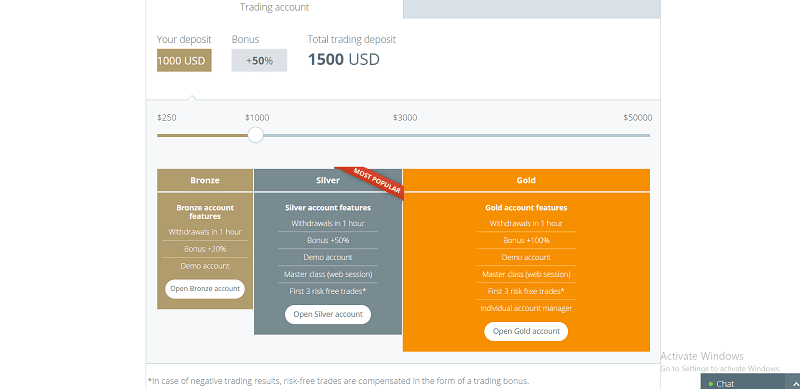Screen dimensions: 800x389
Task: Click 'Silver account features' heading
Action: (x=328, y=208)
